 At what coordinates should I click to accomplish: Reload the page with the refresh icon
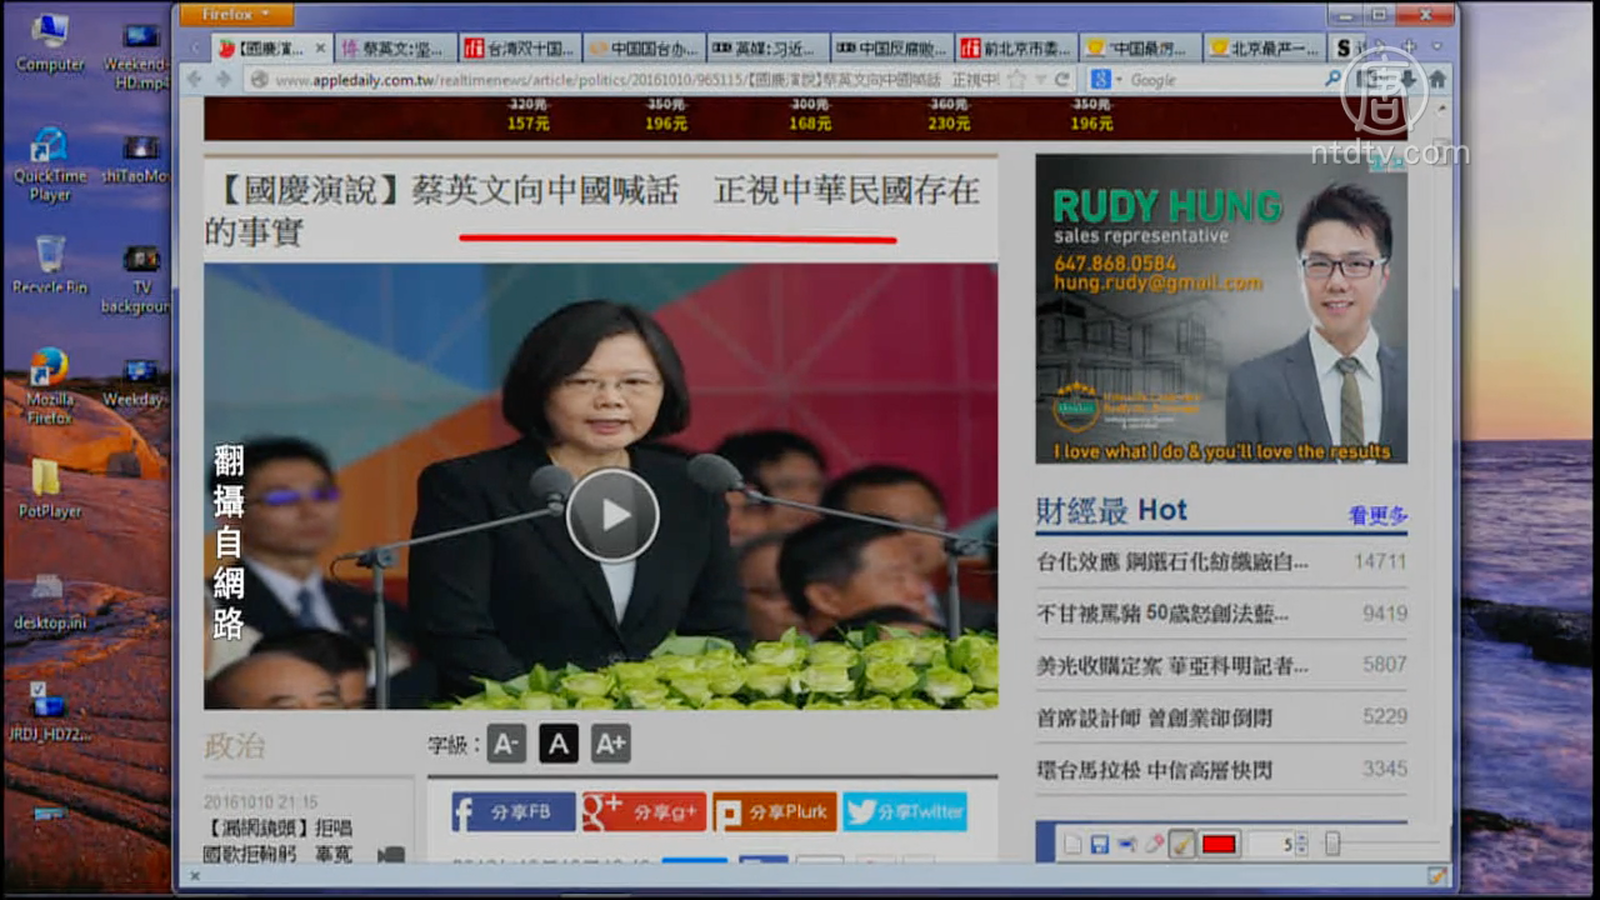1062,79
